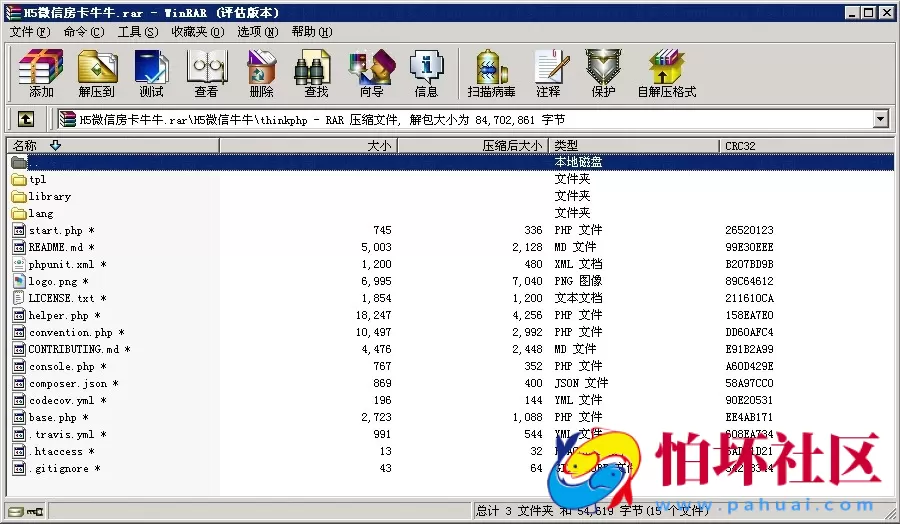The width and height of the screenshot is (900, 524).
Task: Click the 信息 (Info) toolbar icon
Action: pyautogui.click(x=426, y=73)
